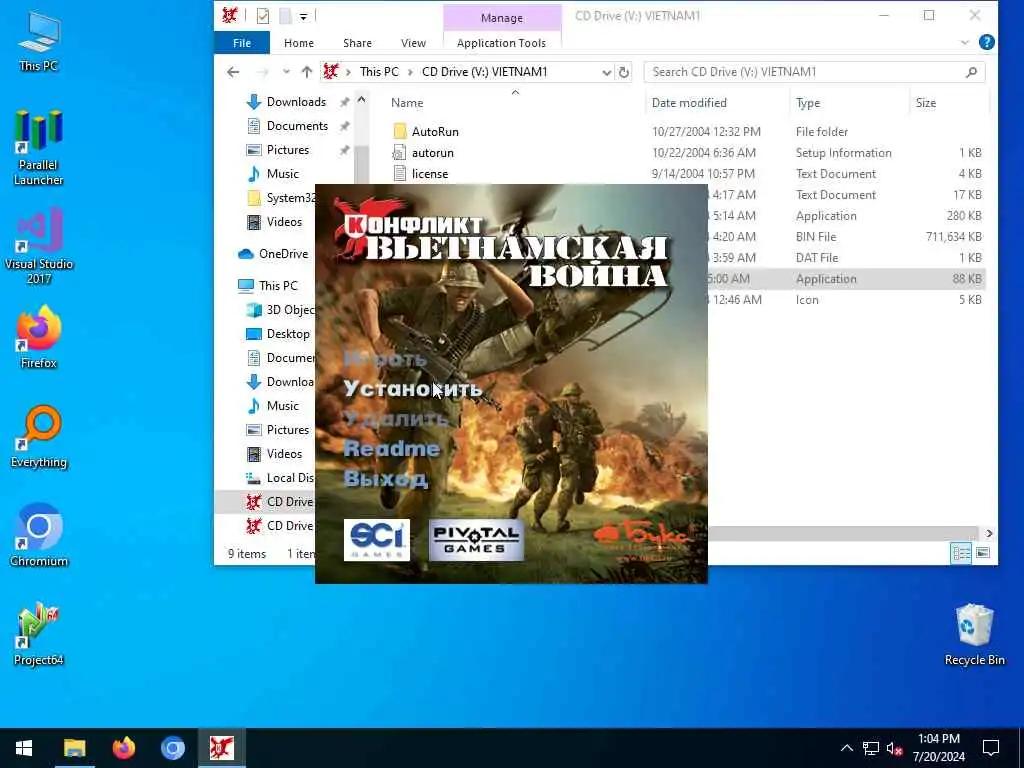1024x768 pixels.
Task: Open Project64 desktop shortcut
Action: click(x=39, y=634)
